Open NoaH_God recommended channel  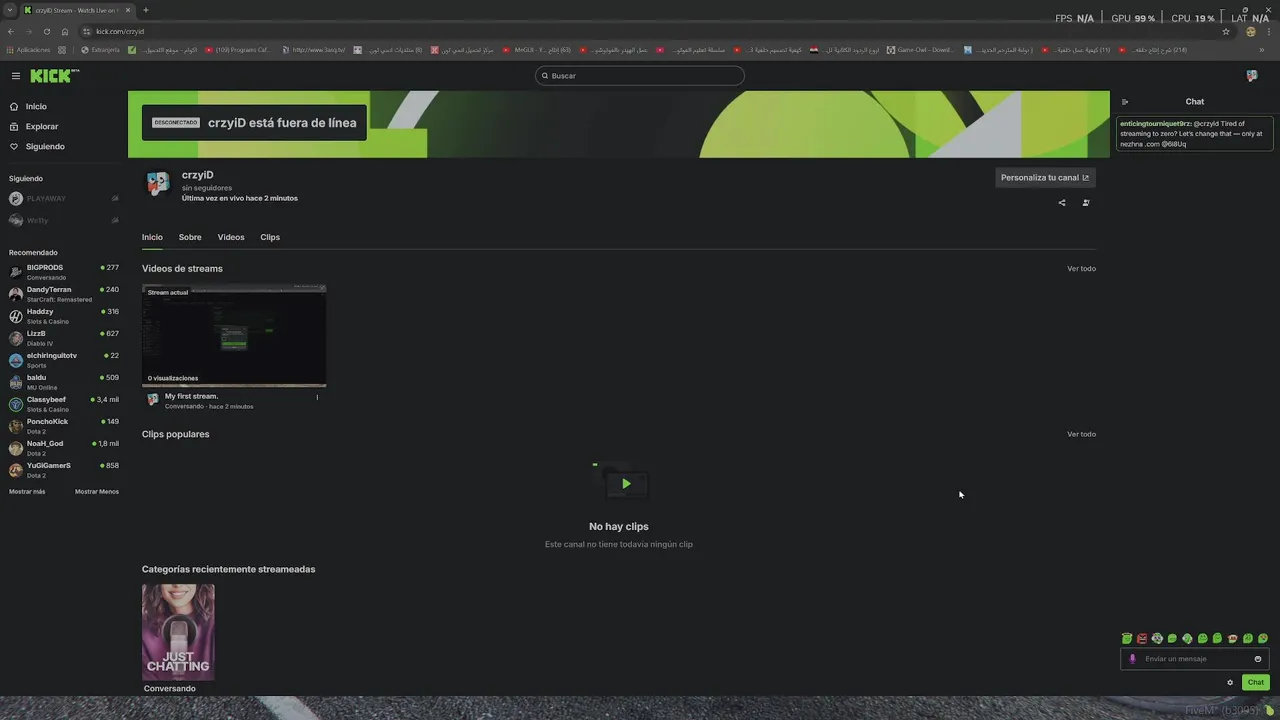[x=64, y=448]
